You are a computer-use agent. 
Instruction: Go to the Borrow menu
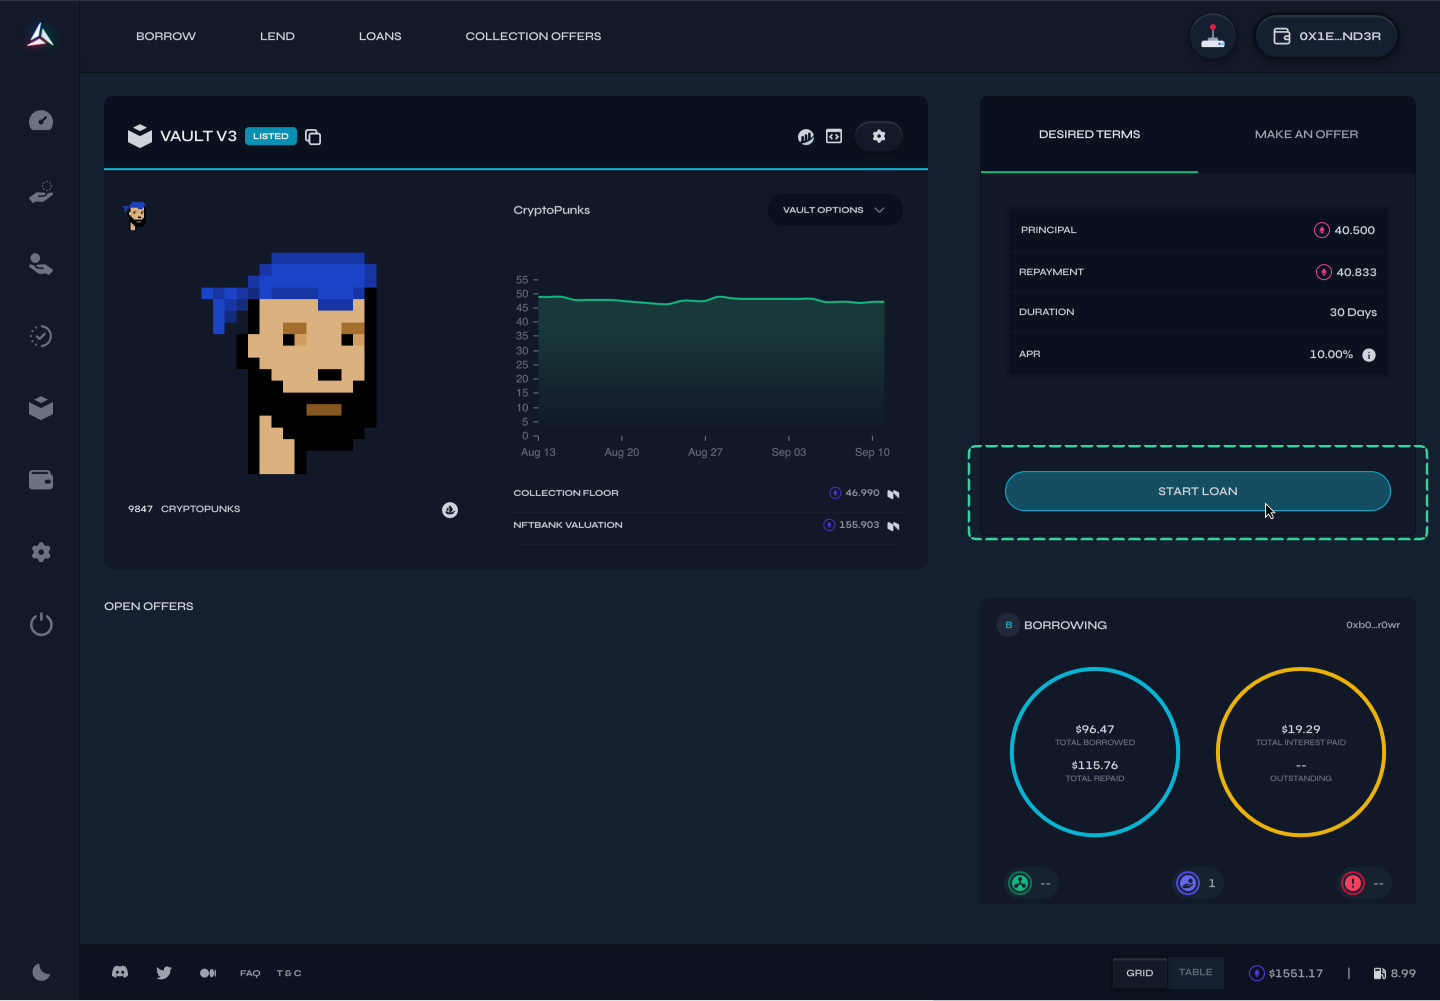click(166, 36)
